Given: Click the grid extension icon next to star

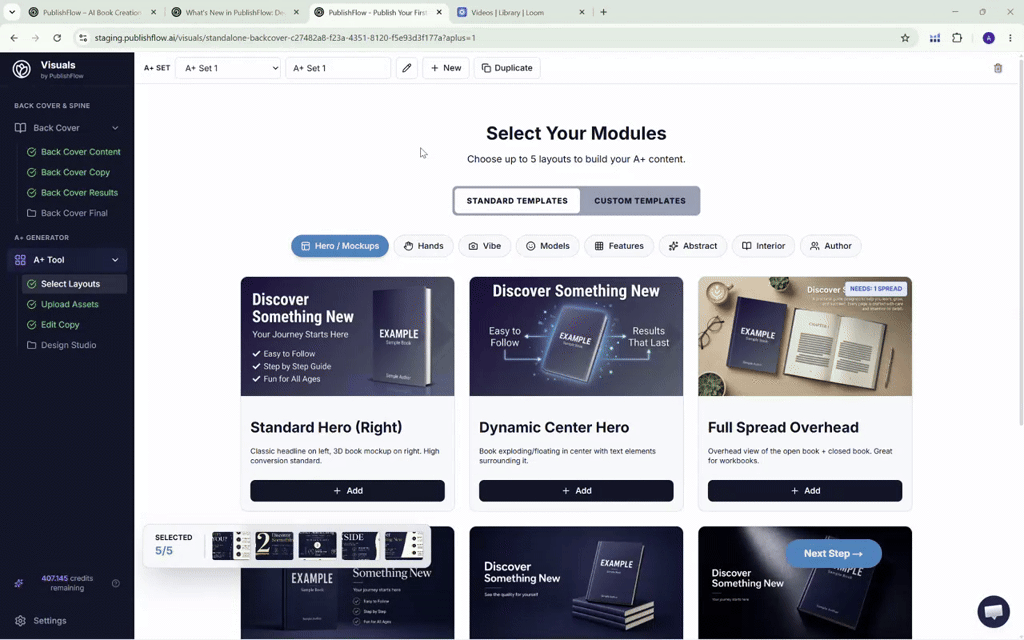Looking at the screenshot, I should [x=935, y=38].
